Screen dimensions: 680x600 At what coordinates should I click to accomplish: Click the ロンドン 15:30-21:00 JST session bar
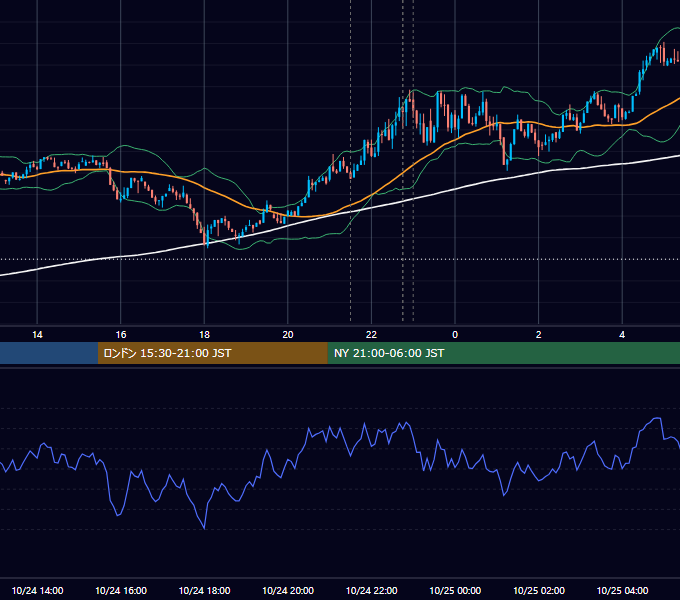pos(212,353)
